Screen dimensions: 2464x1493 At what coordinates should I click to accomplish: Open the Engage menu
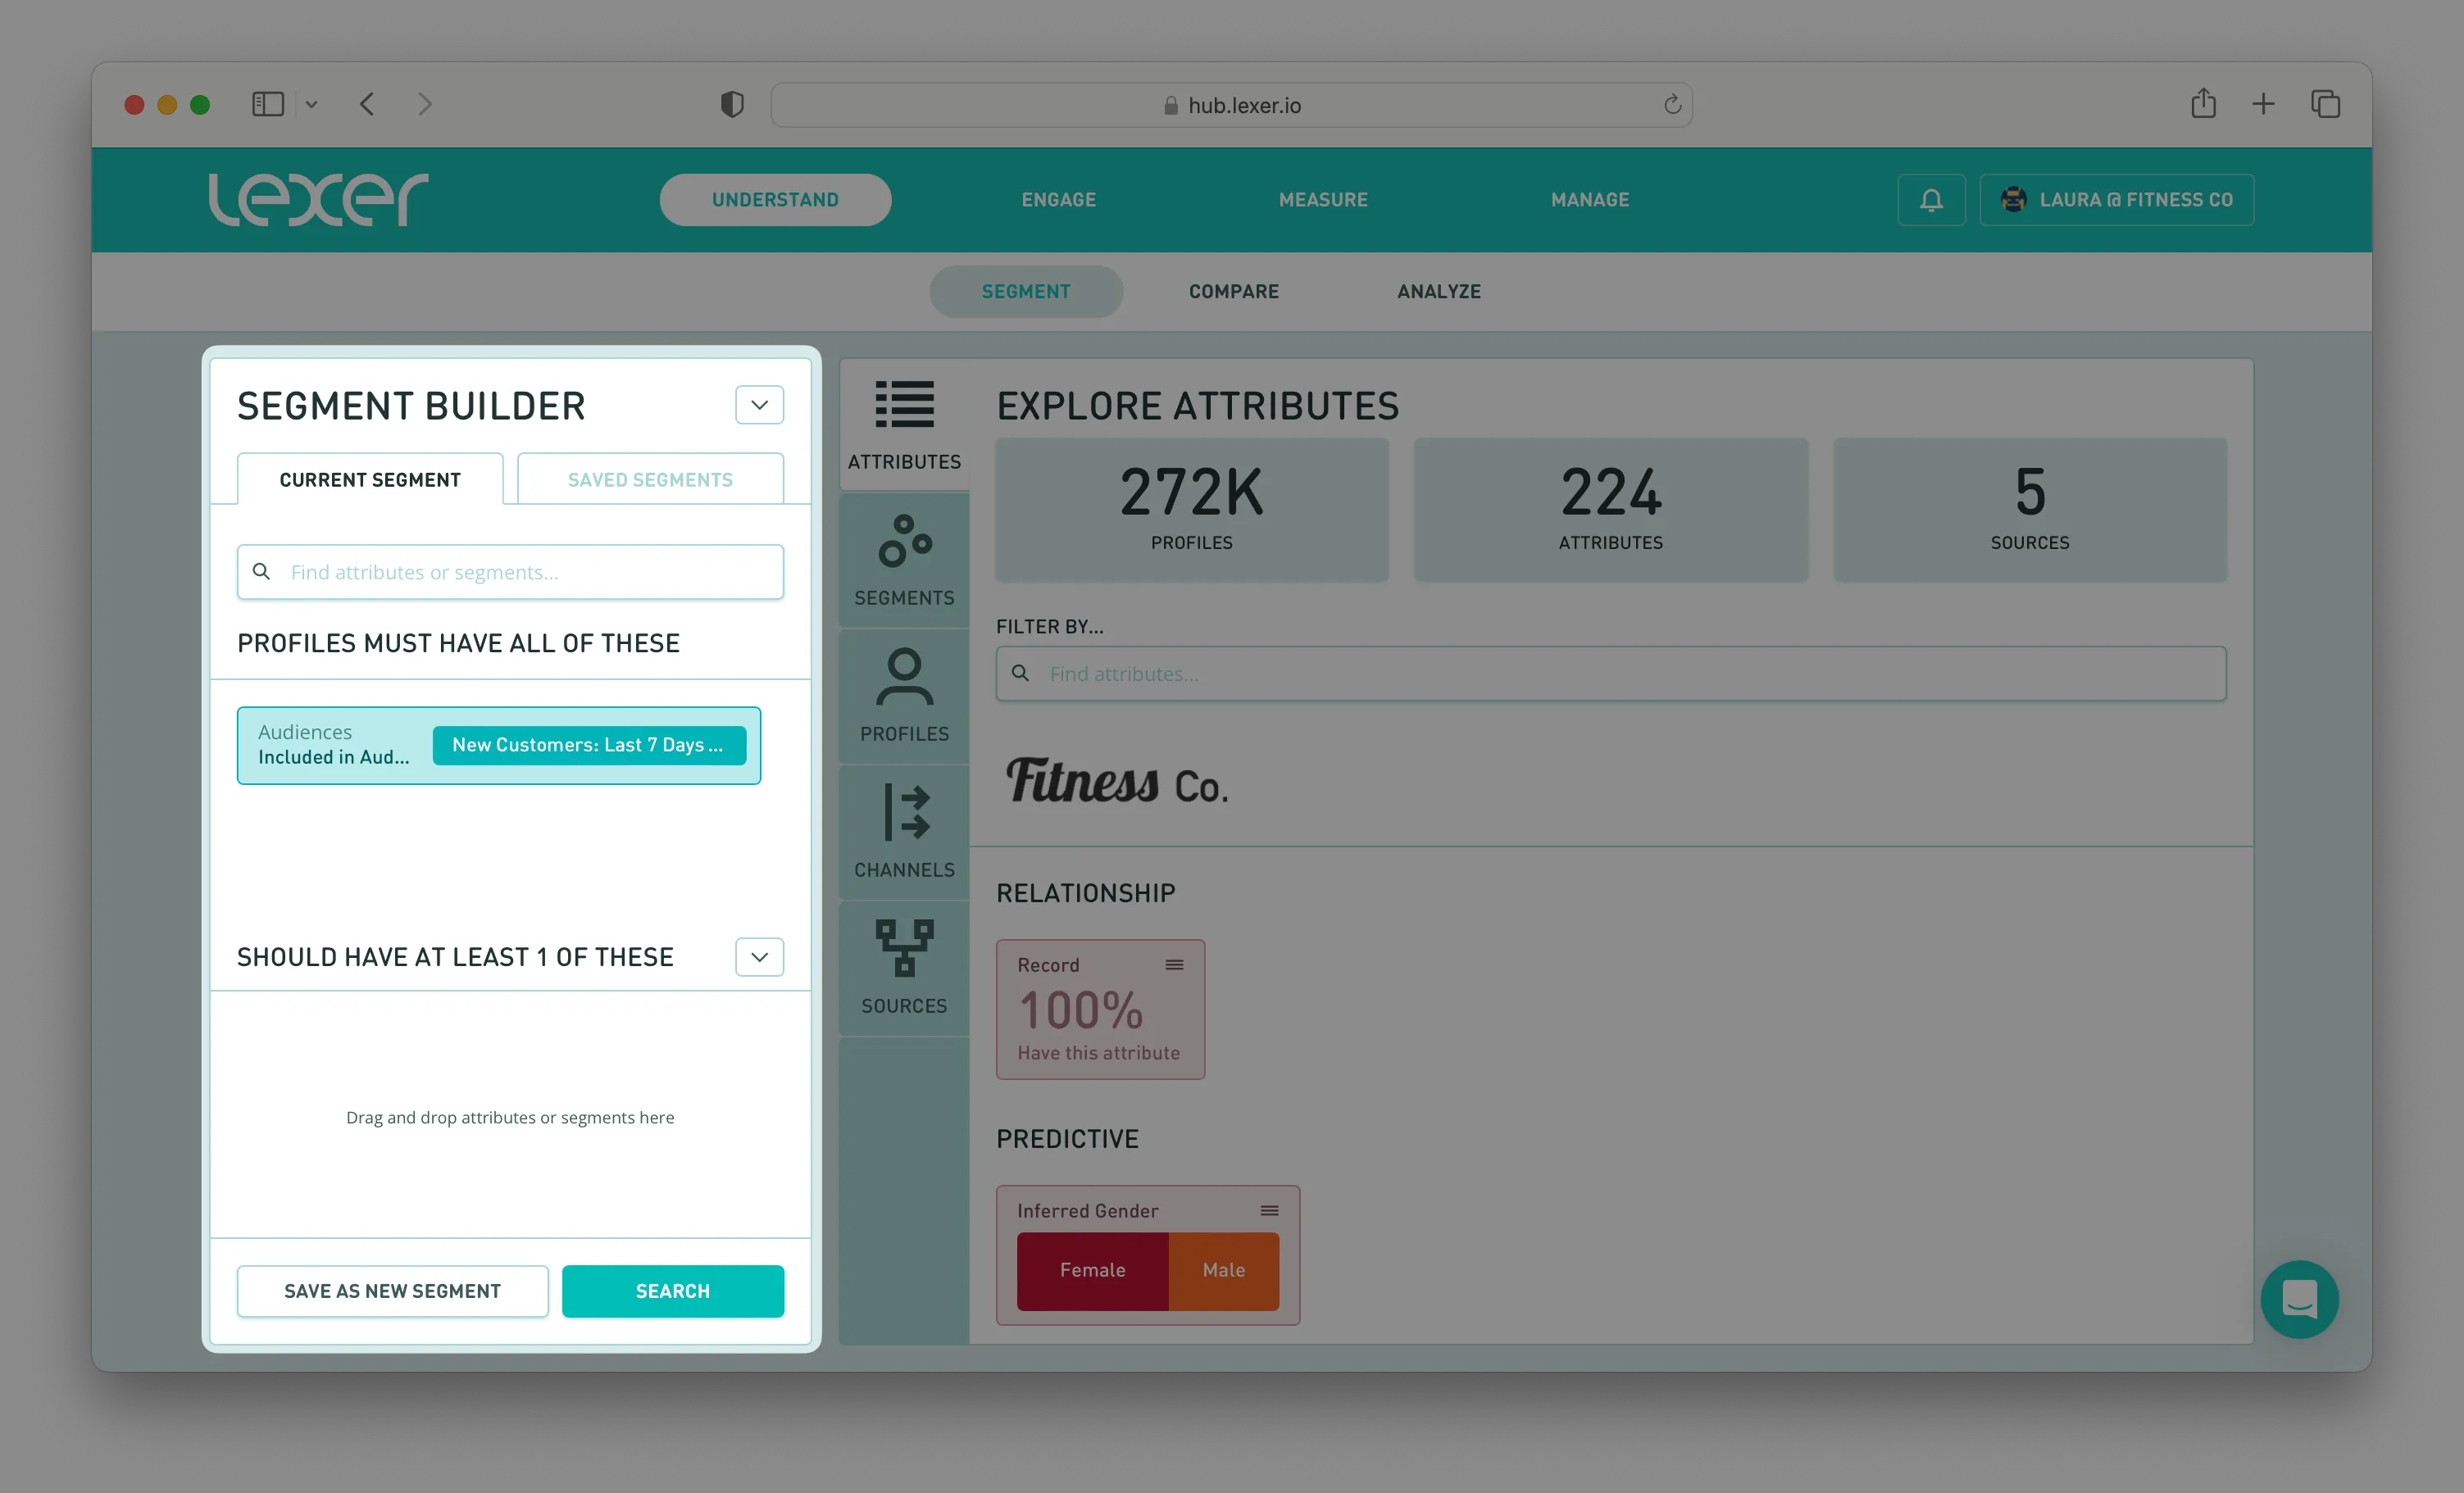pos(1058,200)
